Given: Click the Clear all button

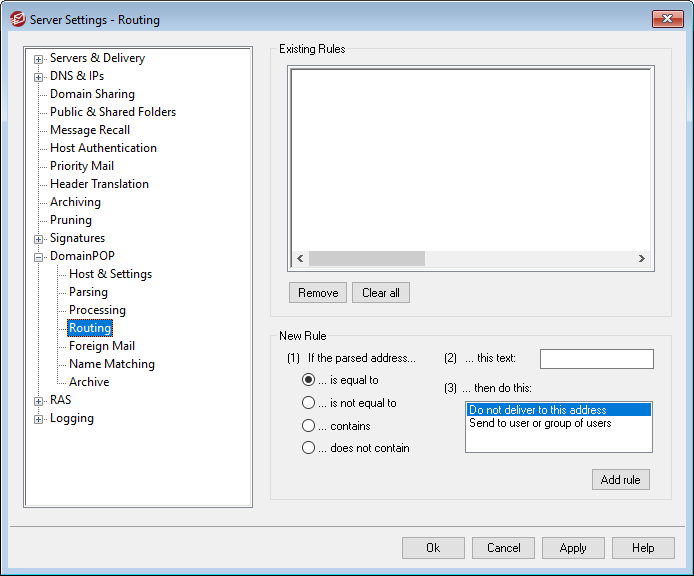Looking at the screenshot, I should (381, 293).
